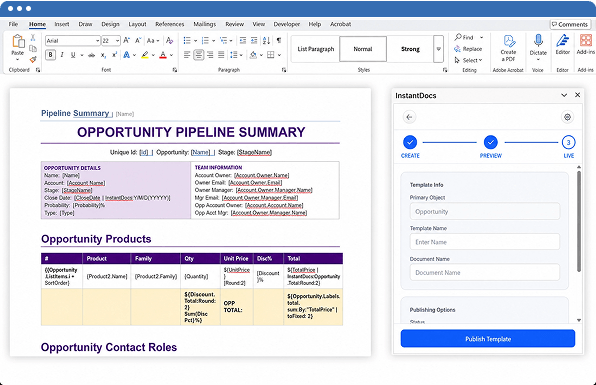
Task: Apply the List Paragraph style
Action: pos(315,49)
